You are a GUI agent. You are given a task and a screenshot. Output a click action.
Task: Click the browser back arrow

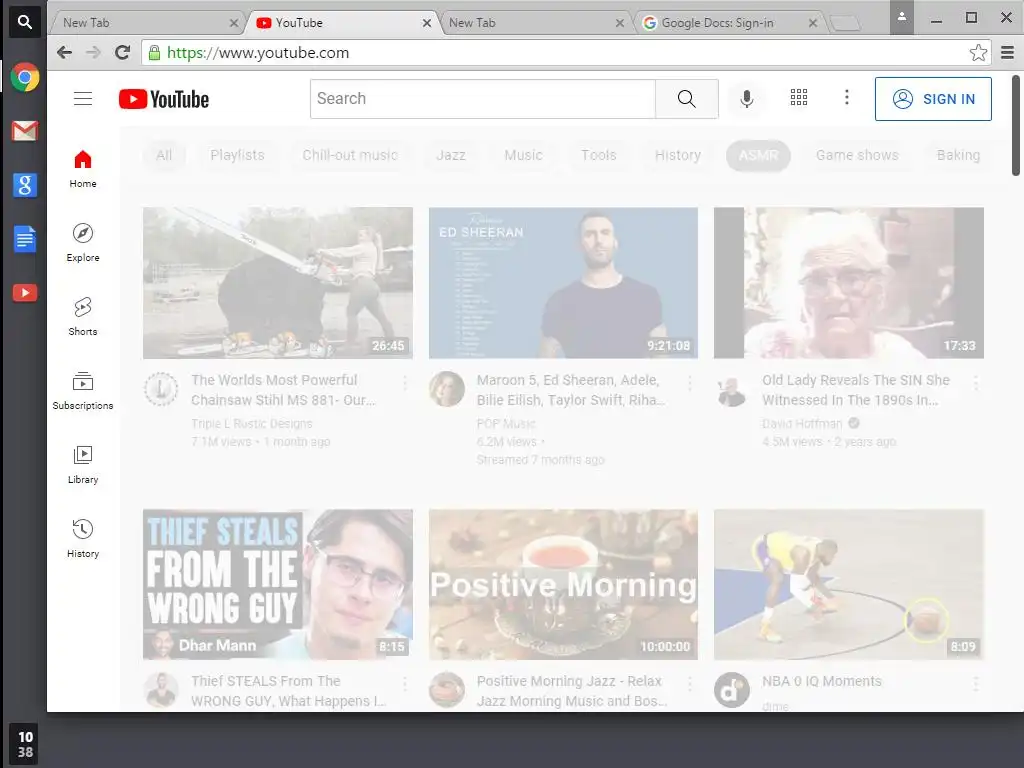64,52
